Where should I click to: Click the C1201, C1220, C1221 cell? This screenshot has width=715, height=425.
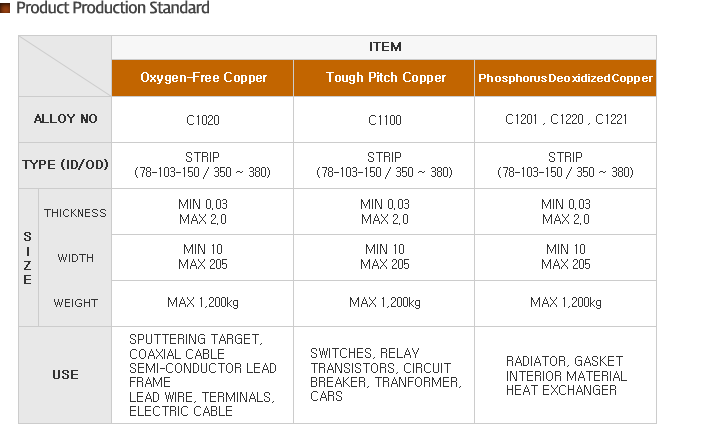[565, 119]
